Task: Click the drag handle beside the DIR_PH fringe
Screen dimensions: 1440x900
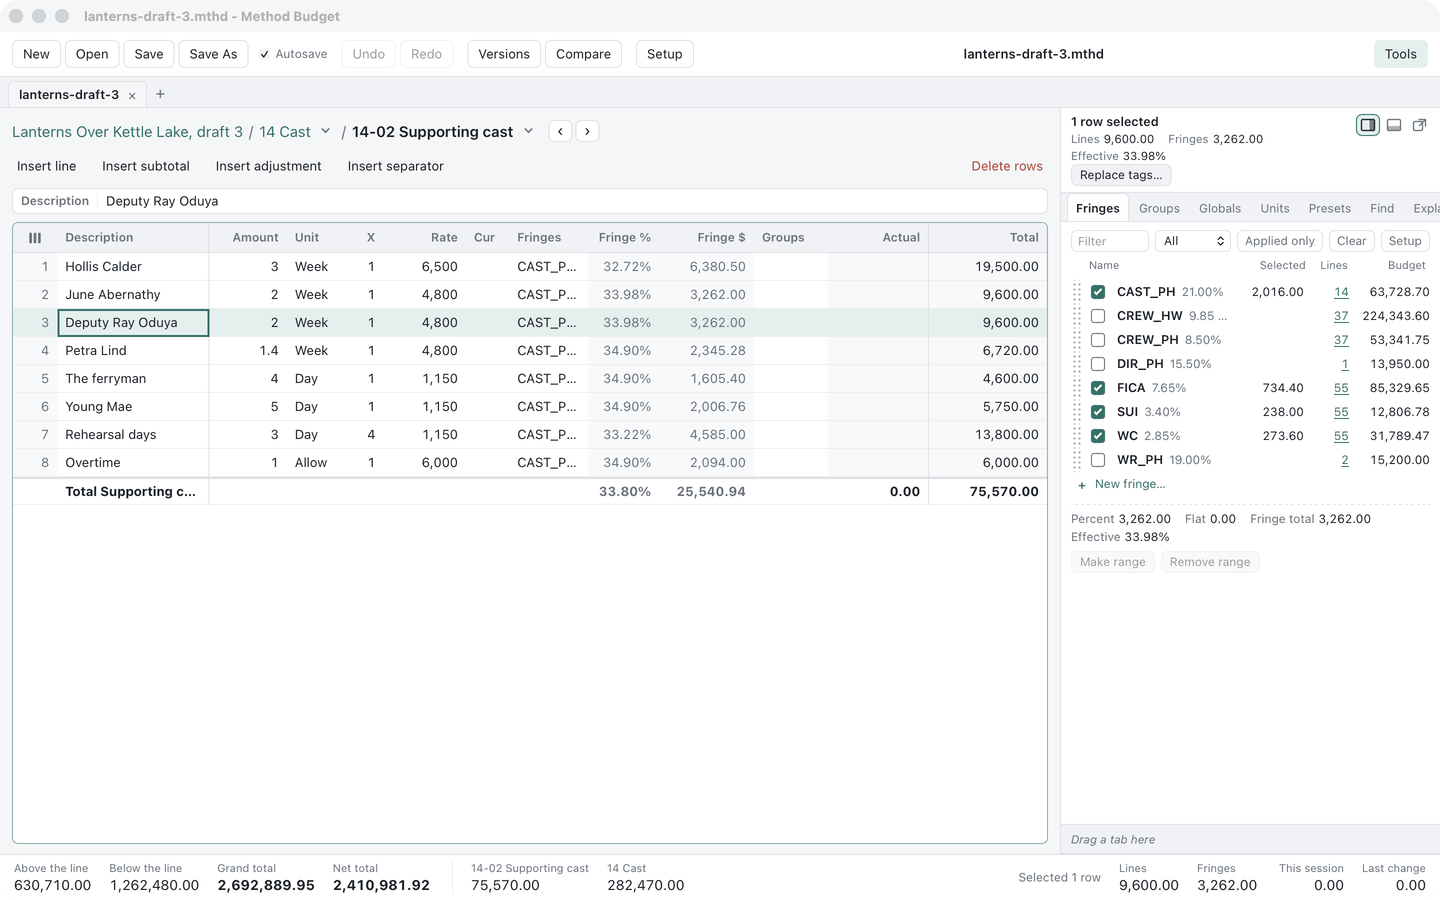Action: tap(1077, 364)
